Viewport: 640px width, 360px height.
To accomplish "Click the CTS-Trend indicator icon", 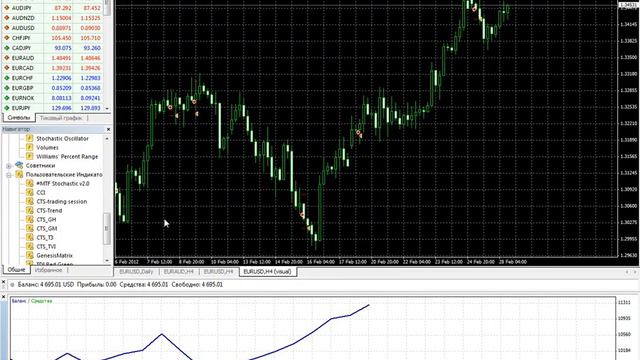I will point(29,210).
